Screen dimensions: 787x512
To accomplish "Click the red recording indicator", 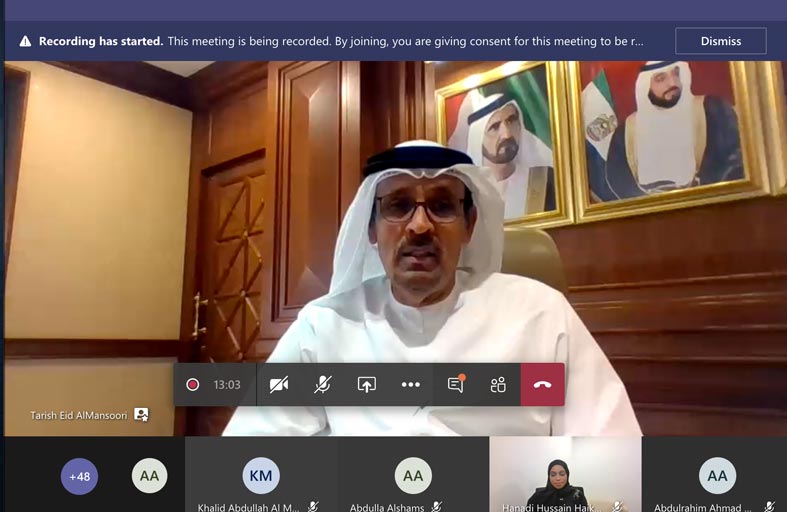I will (x=193, y=385).
